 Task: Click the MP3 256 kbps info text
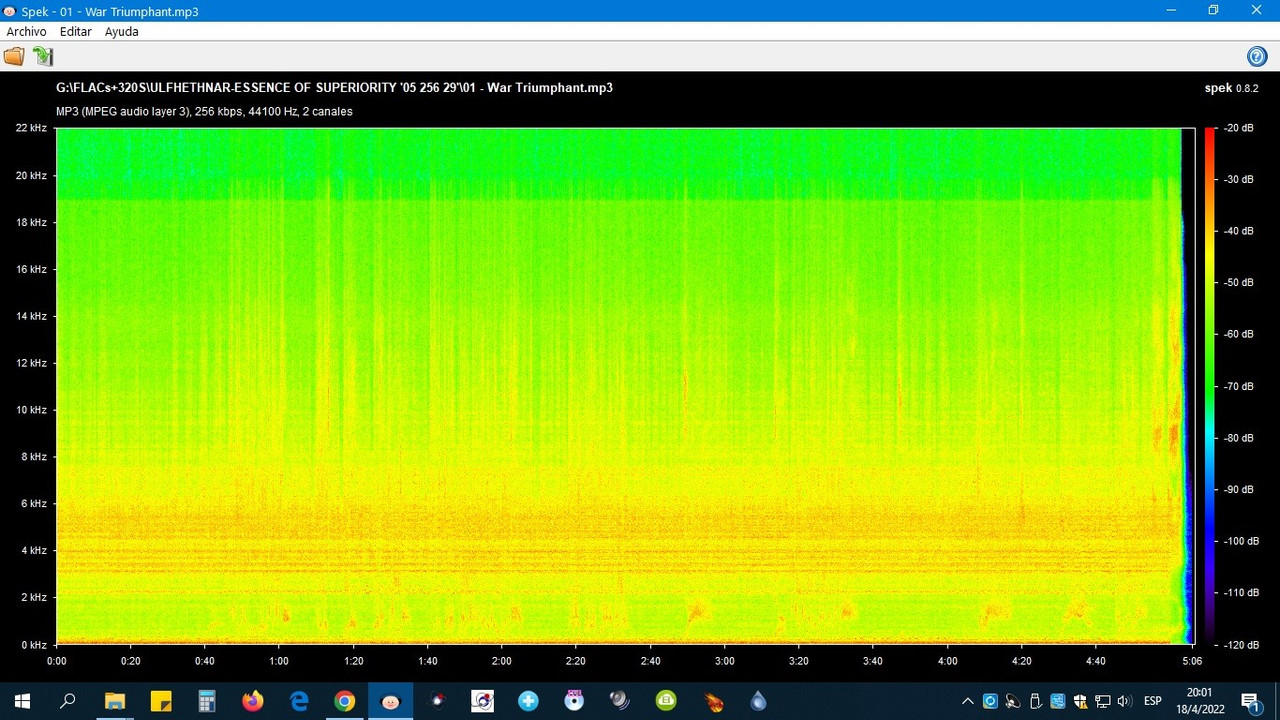pyautogui.click(x=204, y=112)
